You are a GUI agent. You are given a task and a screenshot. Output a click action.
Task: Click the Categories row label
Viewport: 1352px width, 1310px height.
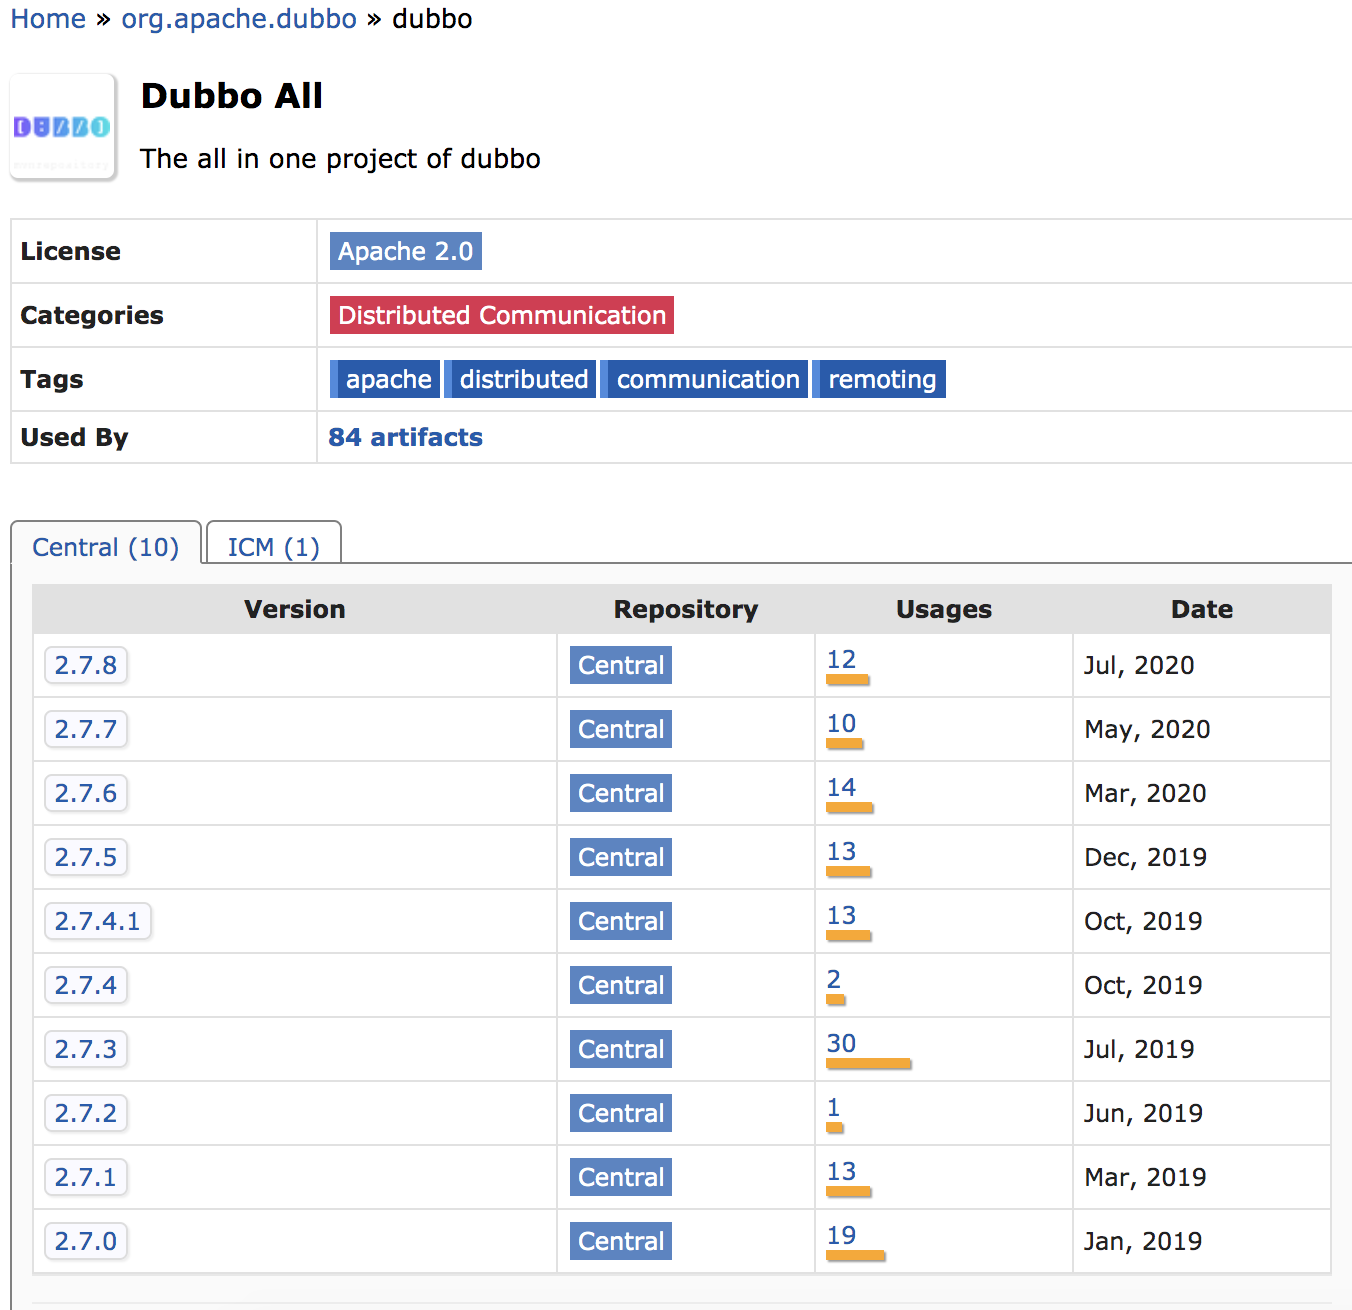coord(92,315)
